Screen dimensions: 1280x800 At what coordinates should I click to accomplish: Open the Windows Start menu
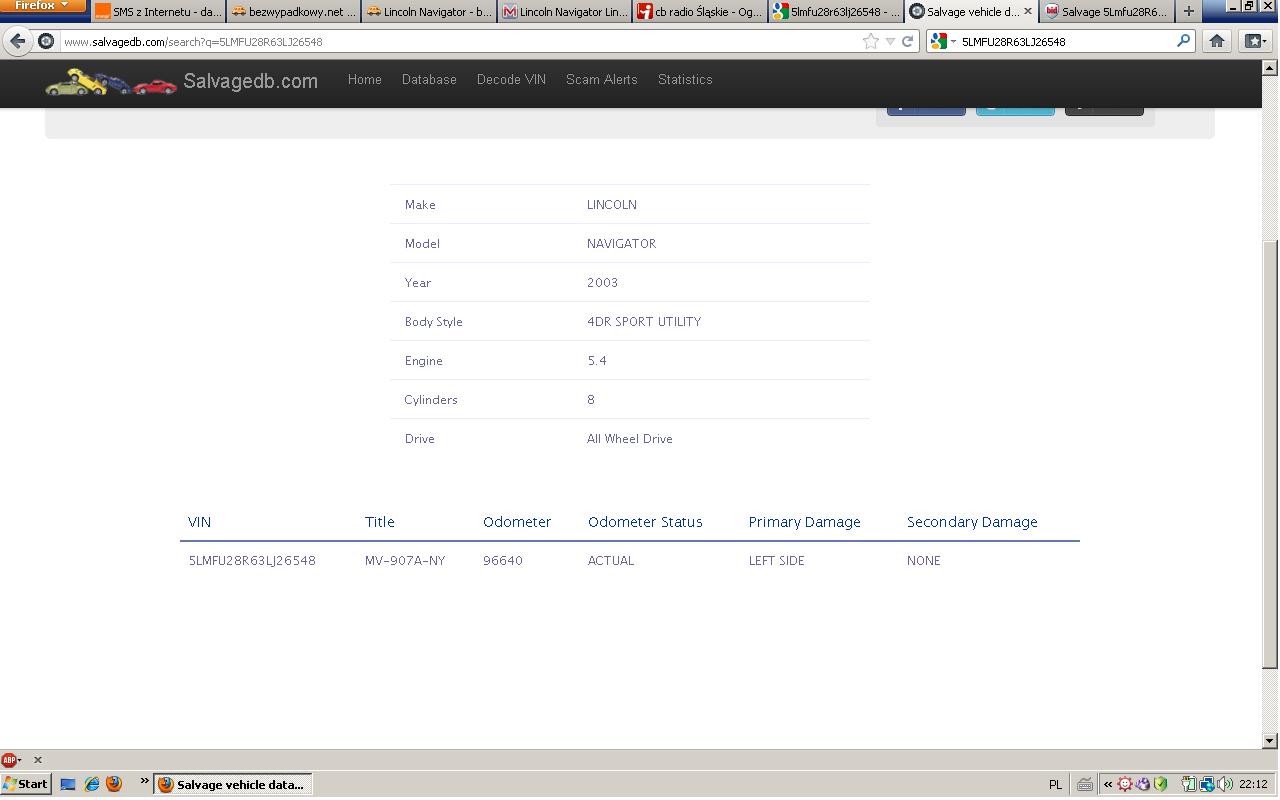coord(25,785)
